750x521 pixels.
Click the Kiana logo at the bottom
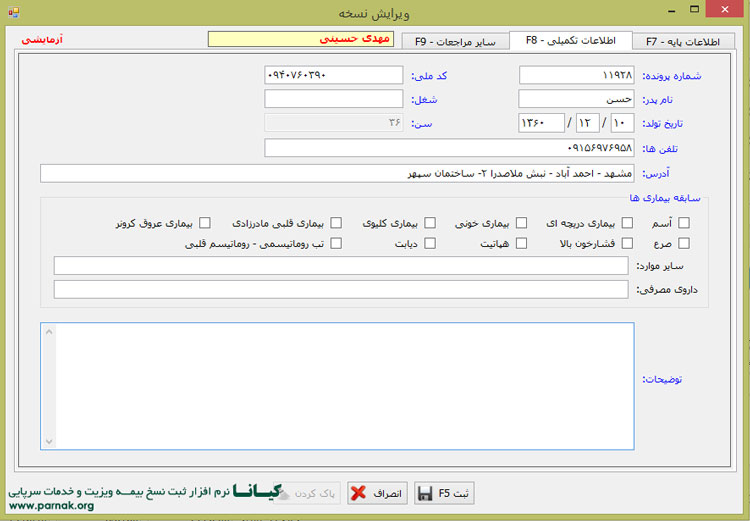263,492
